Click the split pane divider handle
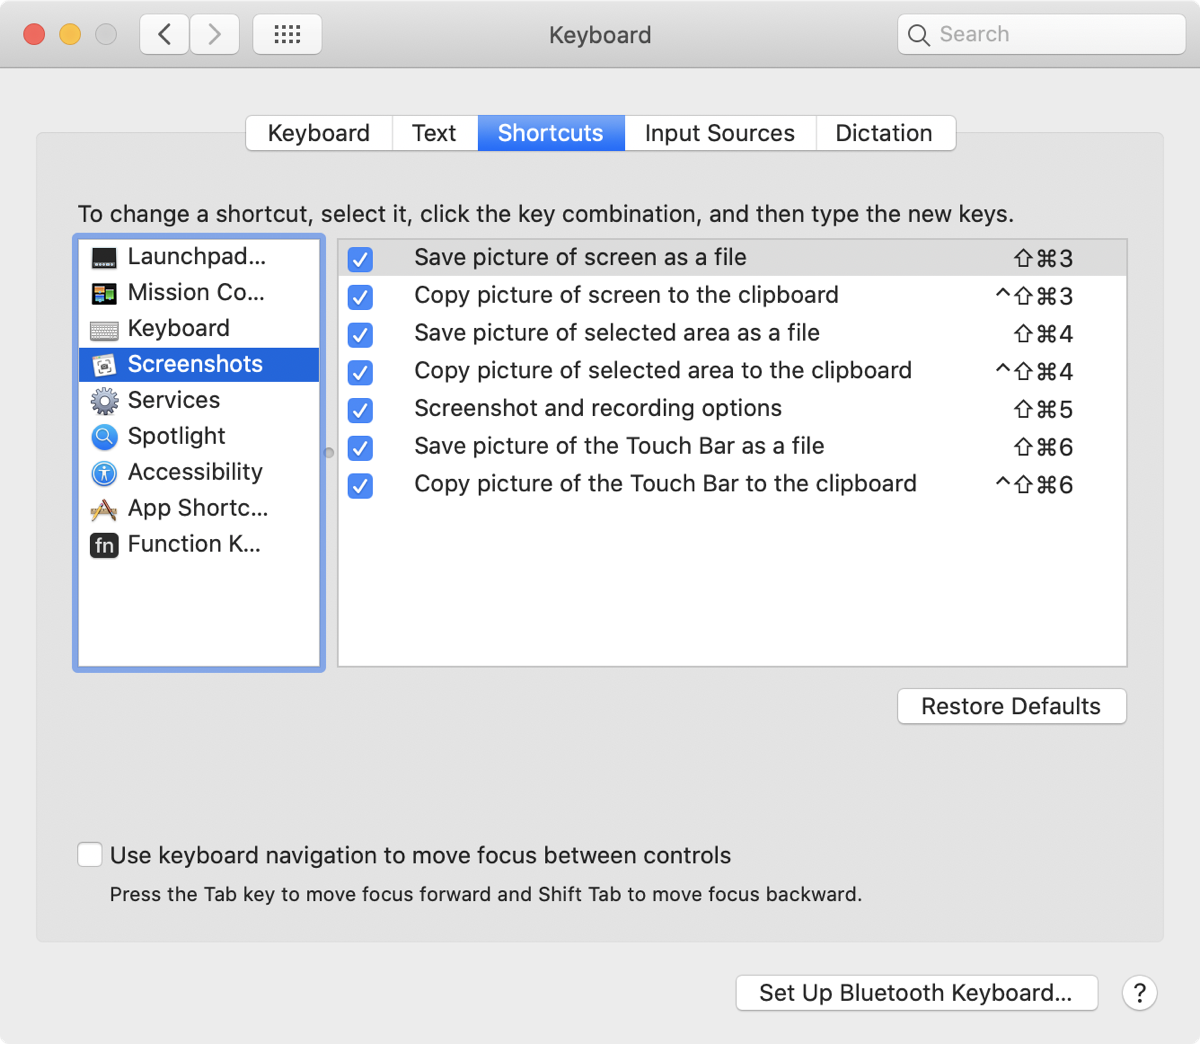This screenshot has height=1044, width=1200. point(329,453)
